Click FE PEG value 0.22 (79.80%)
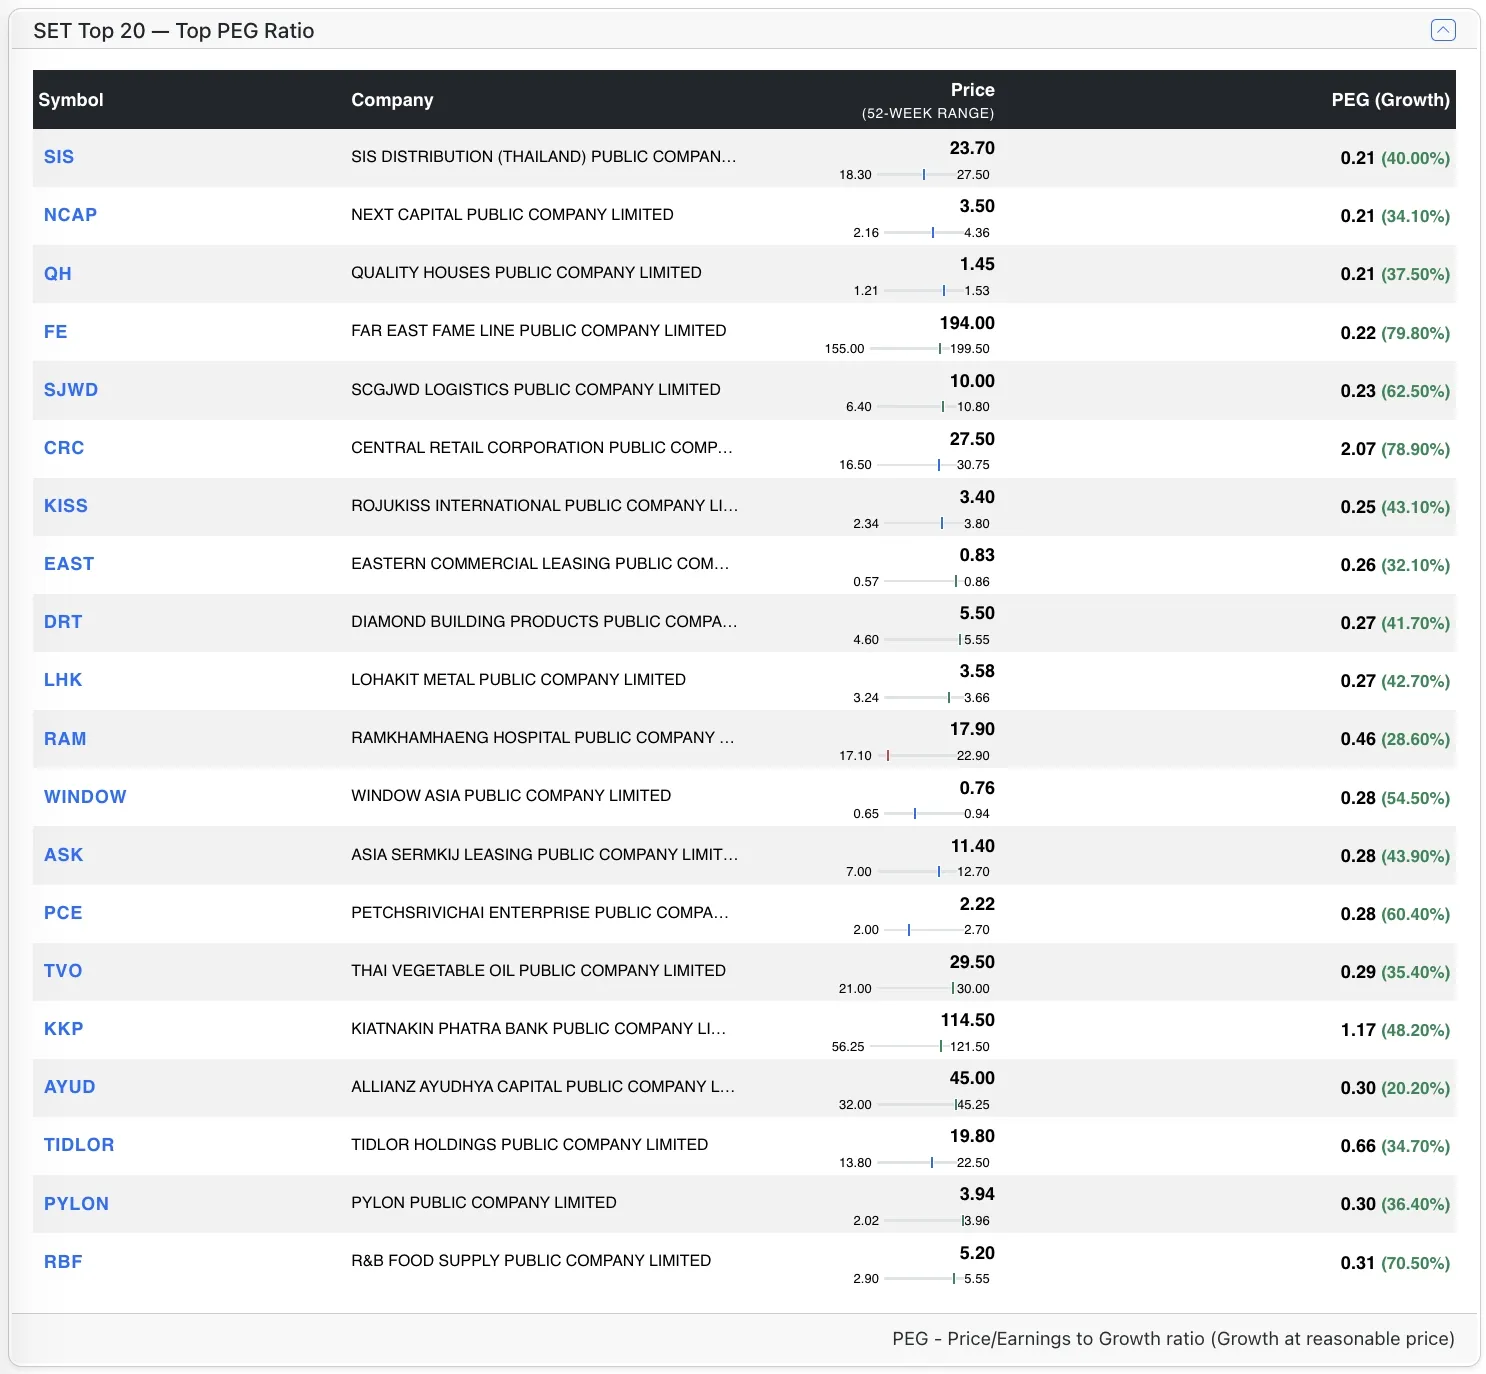This screenshot has height=1374, width=1486. (x=1395, y=333)
